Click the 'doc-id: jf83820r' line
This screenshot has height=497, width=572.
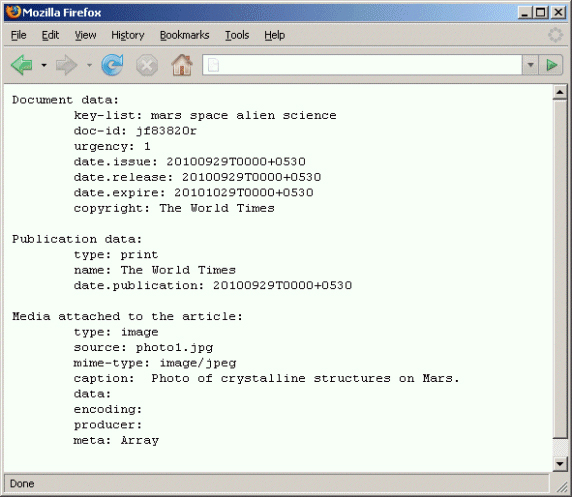click(135, 131)
